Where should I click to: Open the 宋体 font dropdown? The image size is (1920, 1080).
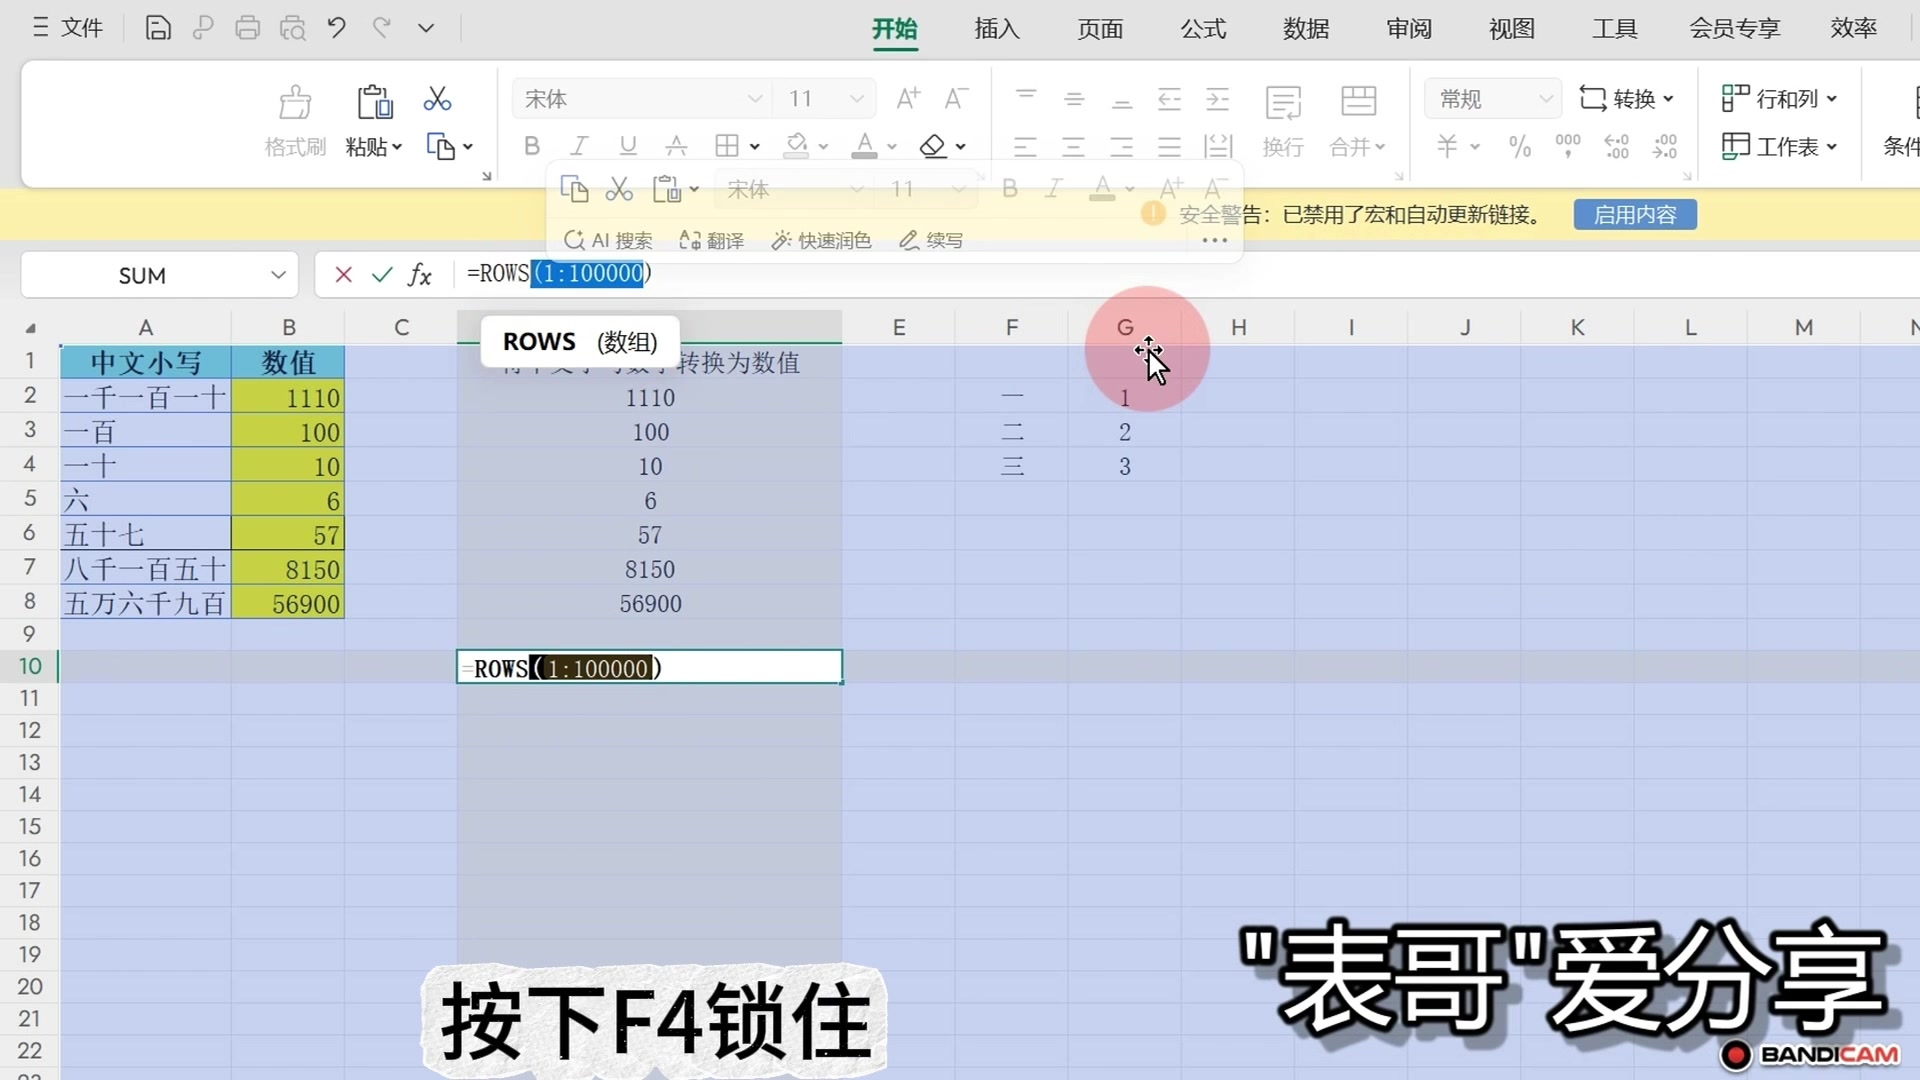click(755, 98)
